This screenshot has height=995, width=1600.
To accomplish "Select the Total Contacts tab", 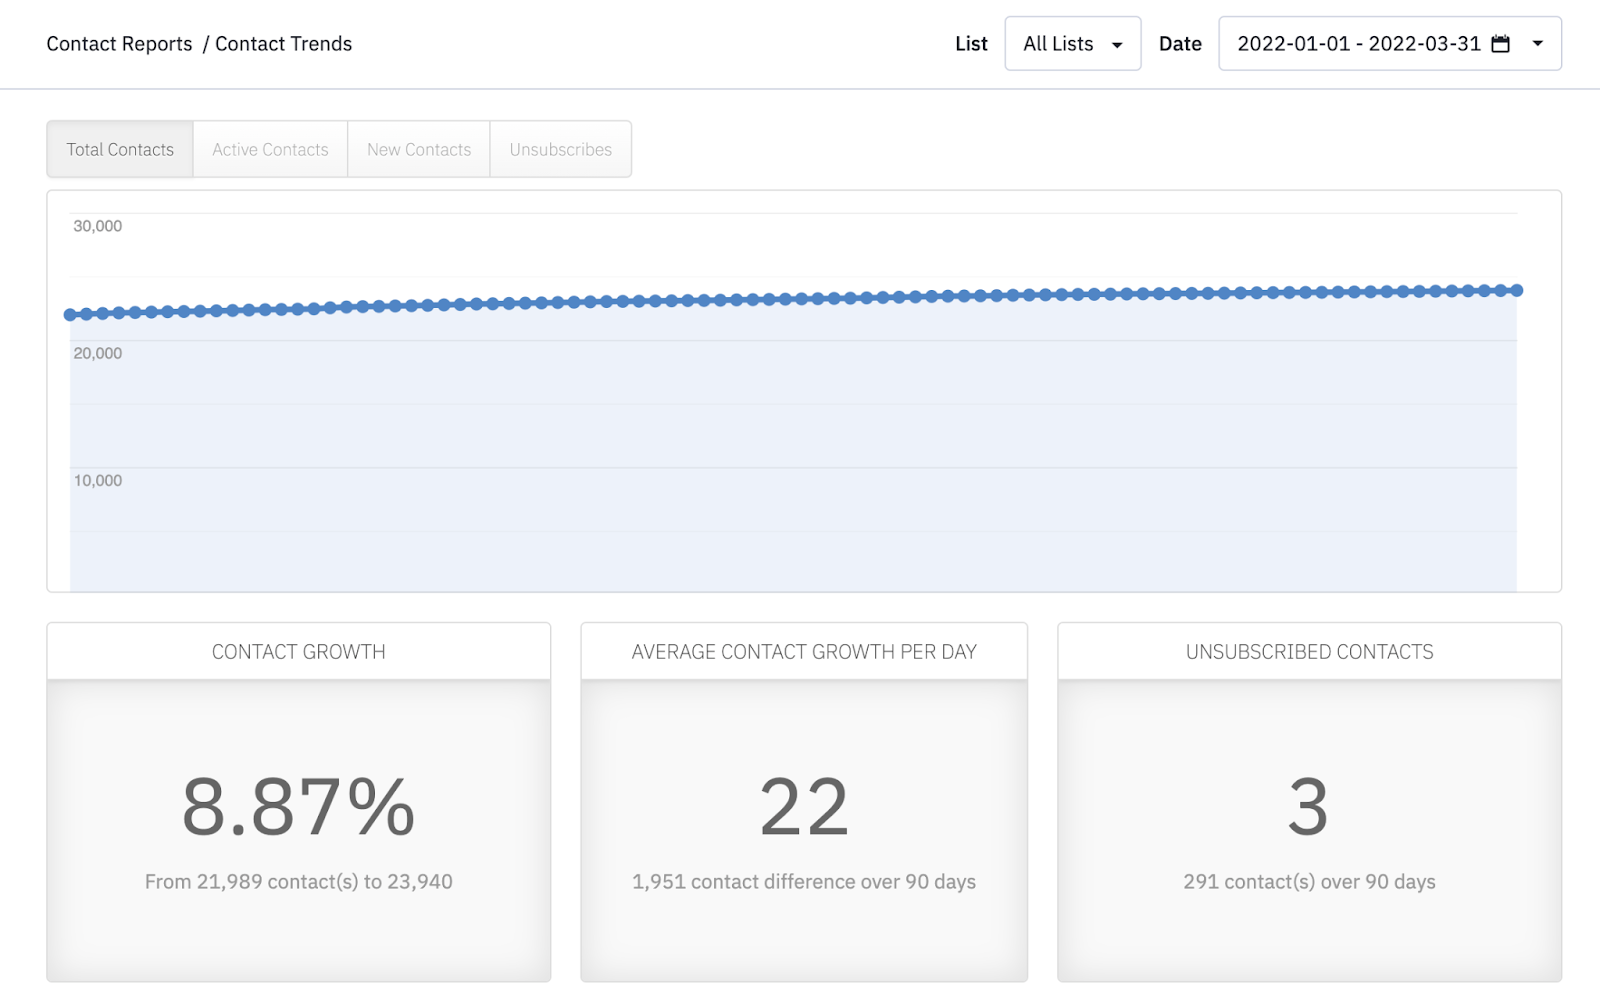I will (x=120, y=149).
